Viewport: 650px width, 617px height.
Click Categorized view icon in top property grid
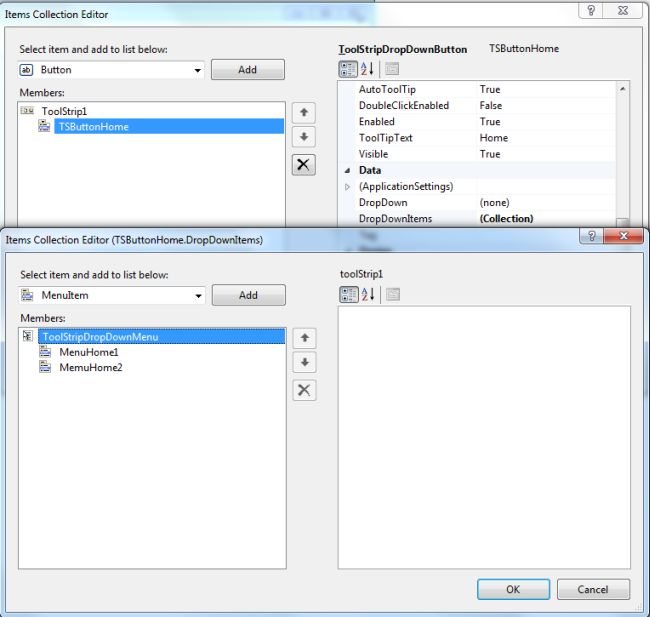pos(348,69)
